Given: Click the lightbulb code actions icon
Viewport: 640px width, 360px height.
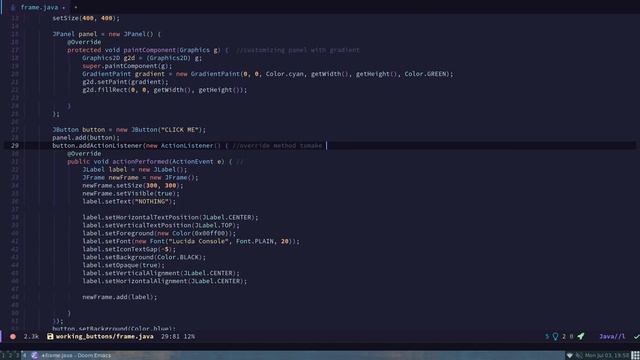Looking at the screenshot, I should coord(555,336).
